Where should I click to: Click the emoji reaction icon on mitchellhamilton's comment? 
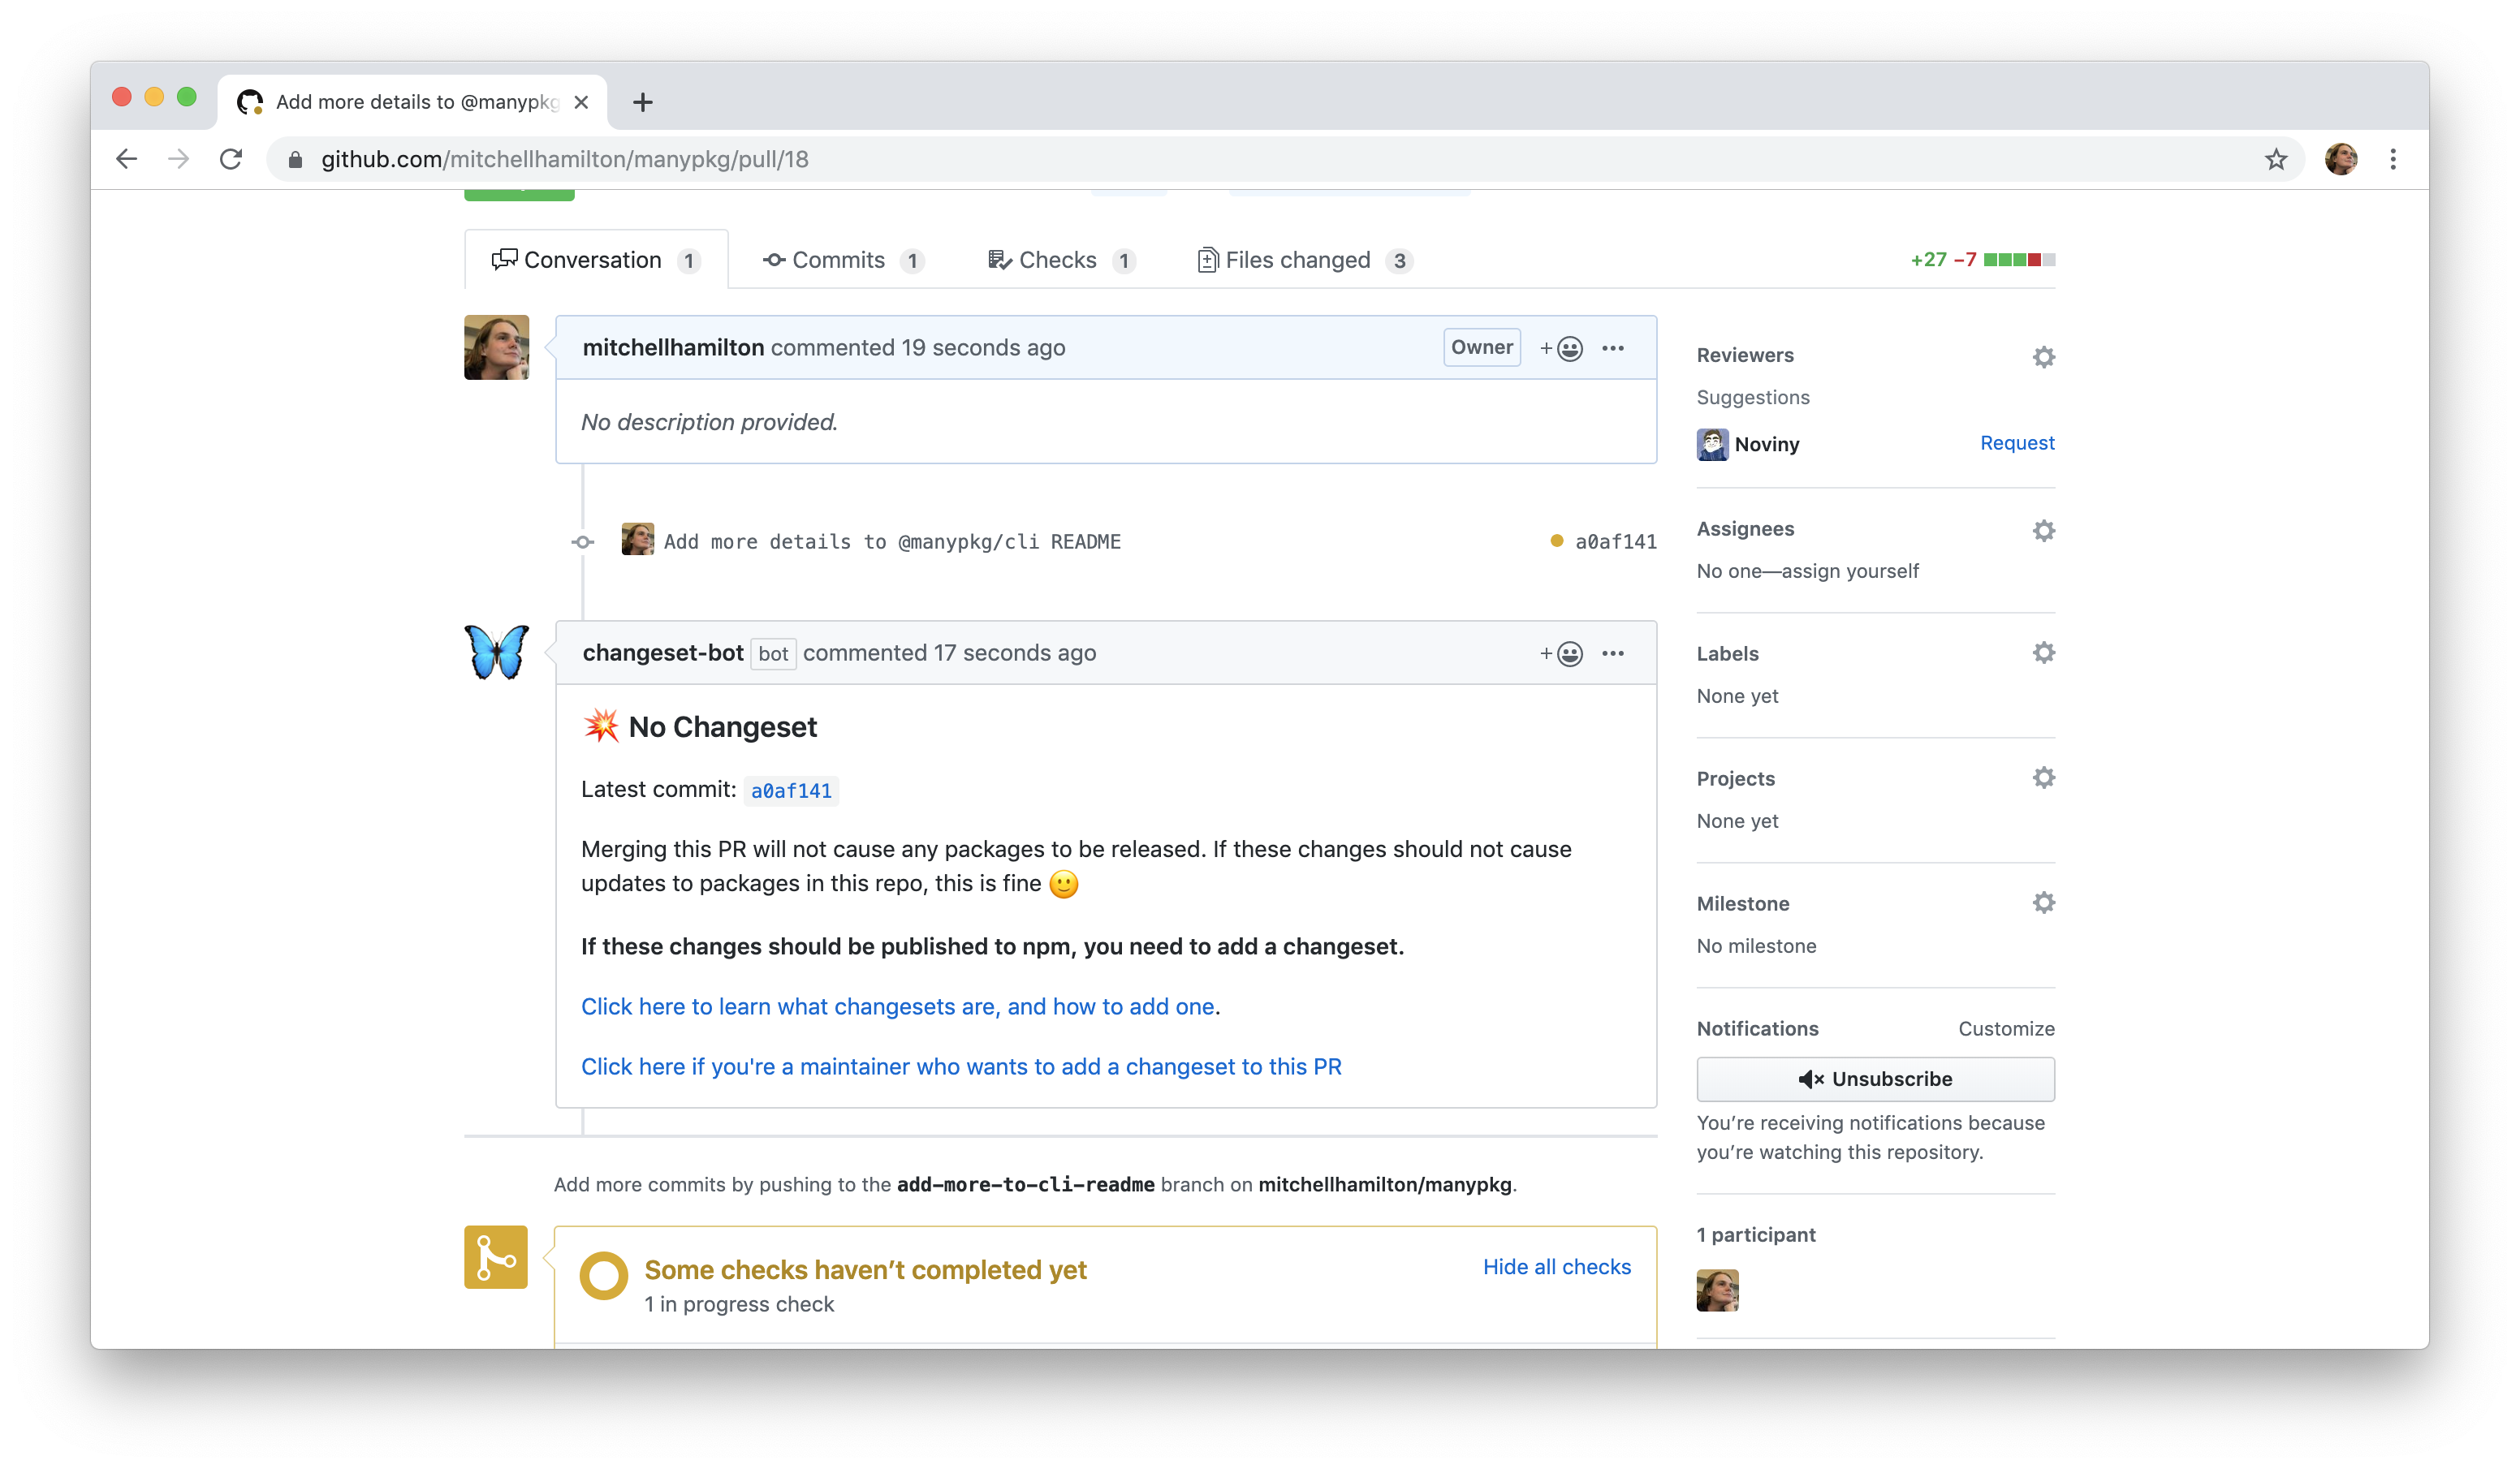tap(1562, 348)
